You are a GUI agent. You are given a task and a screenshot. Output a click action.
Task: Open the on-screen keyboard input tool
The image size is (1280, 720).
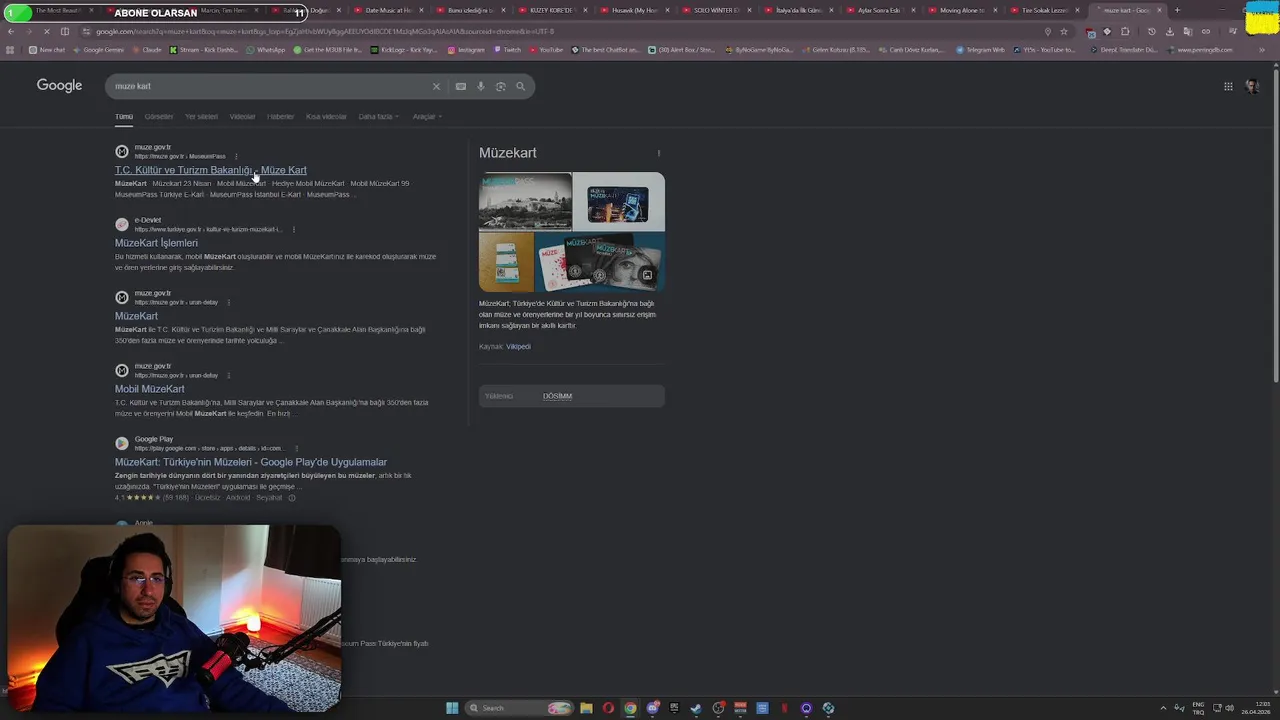[x=461, y=86]
